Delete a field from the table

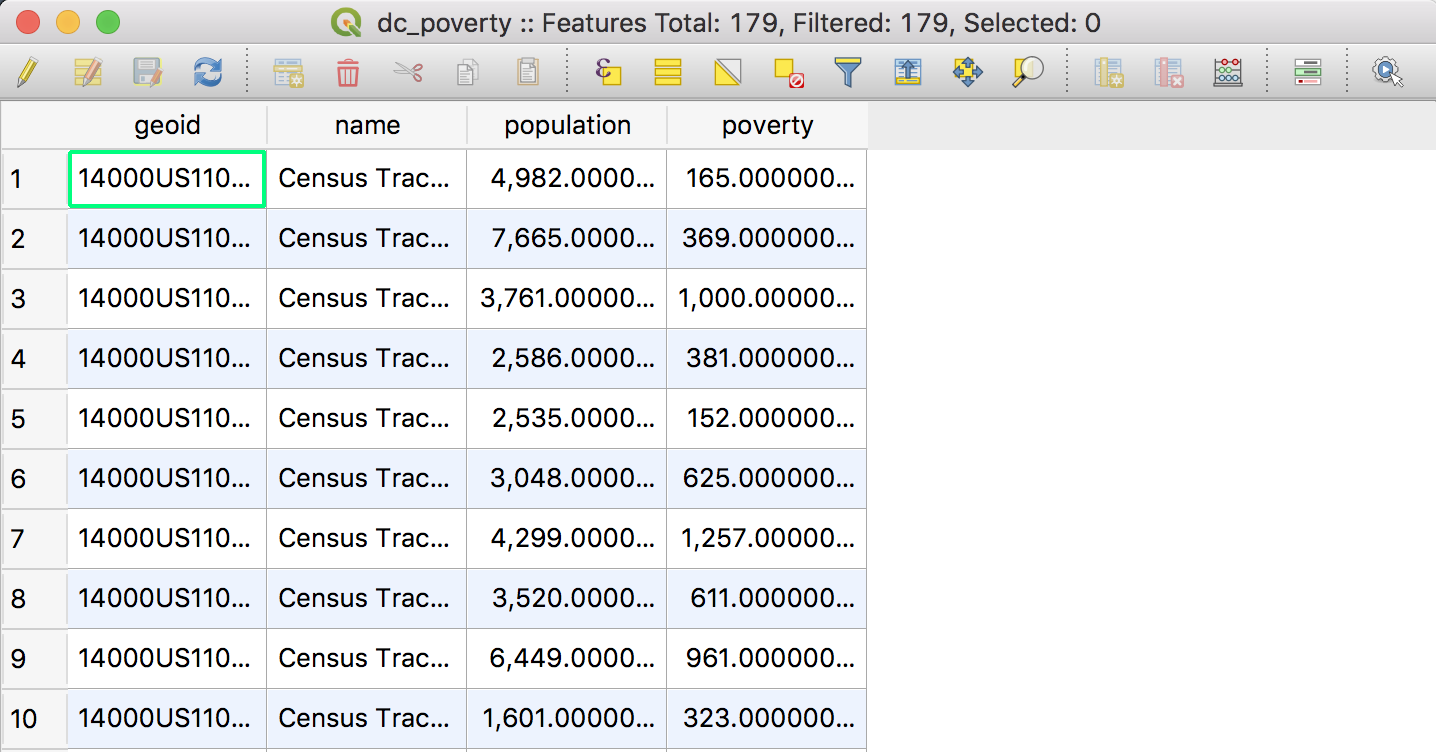tap(1169, 72)
